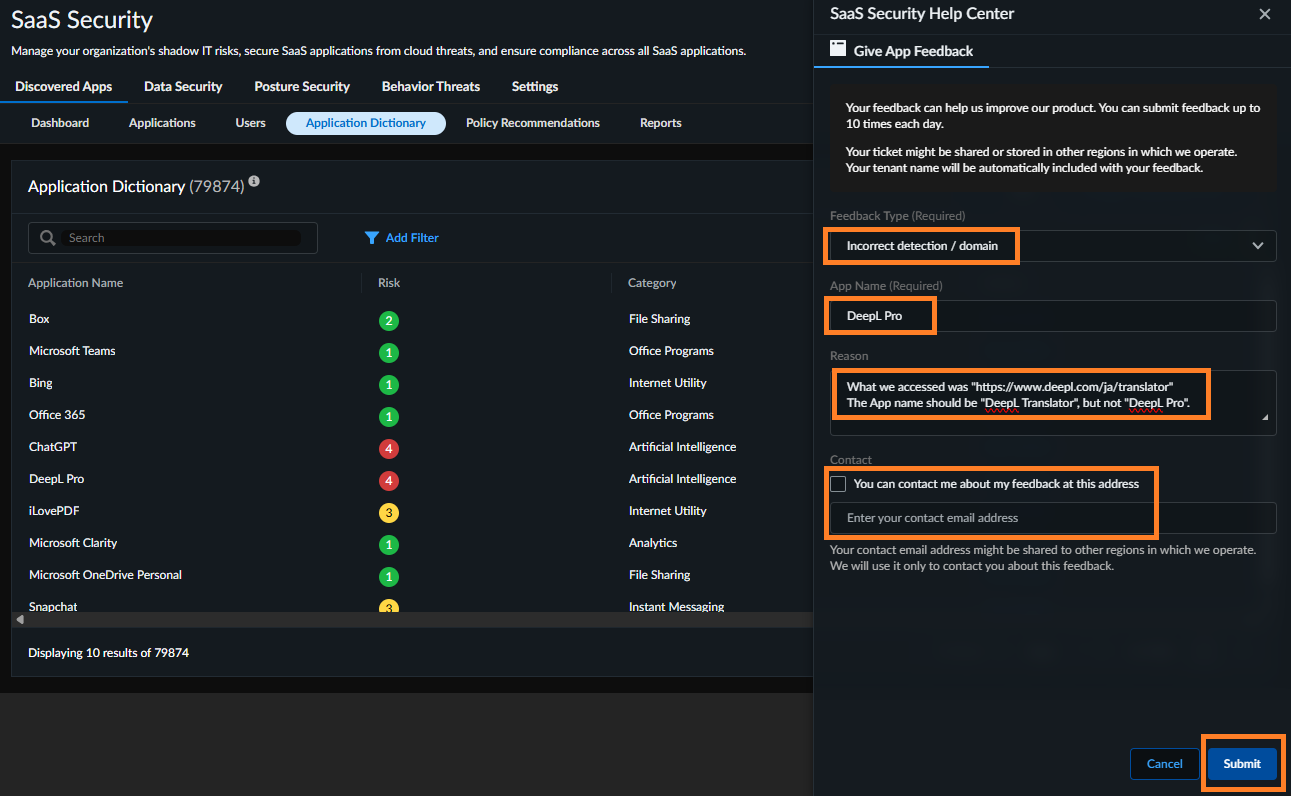This screenshot has width=1291, height=796.
Task: Click the Artificial Intelligence category for ChatGPT
Action: pyautogui.click(x=682, y=447)
